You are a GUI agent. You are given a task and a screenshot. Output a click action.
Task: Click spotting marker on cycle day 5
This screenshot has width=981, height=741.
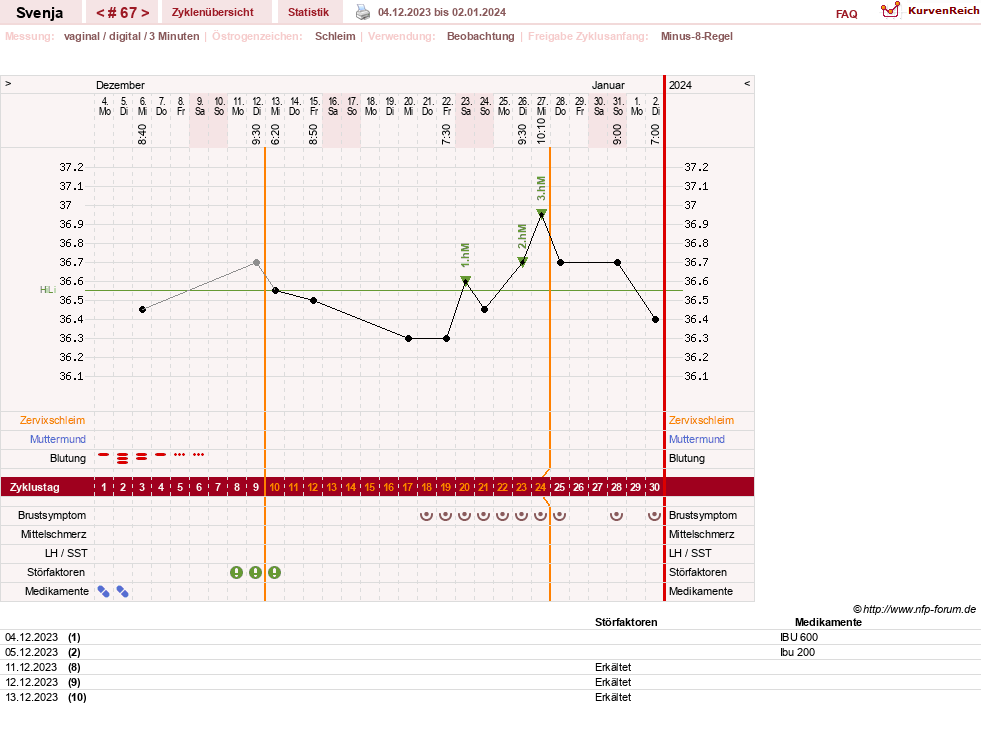(180, 454)
